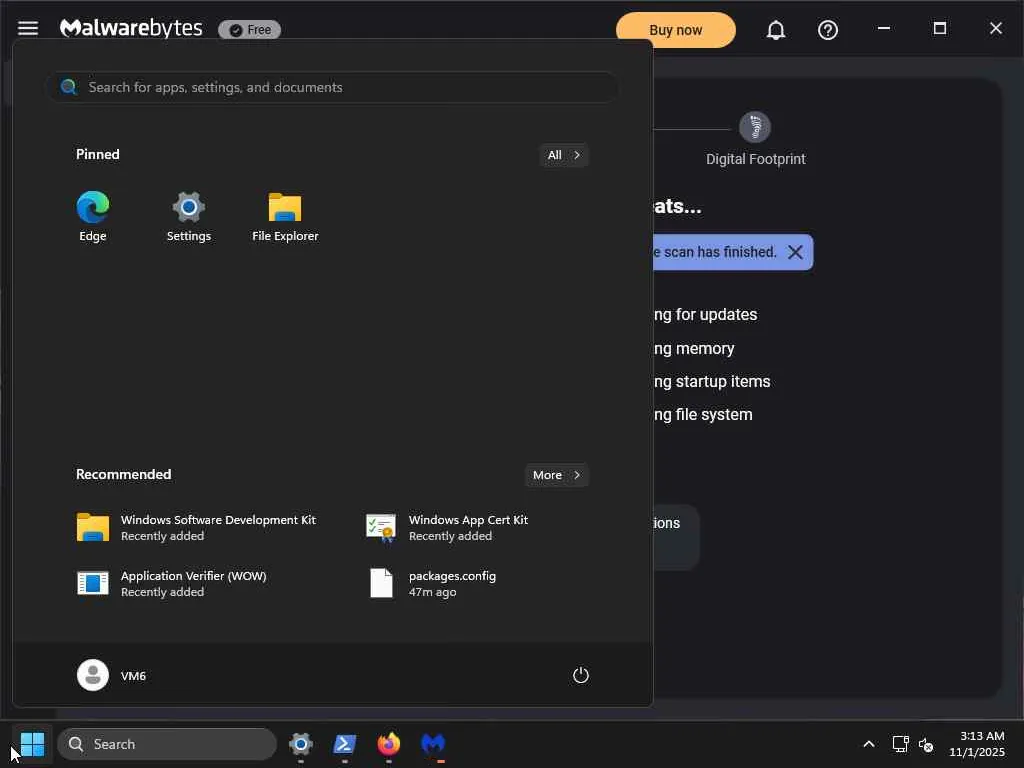
Task: Click the Start menu search field
Action: coord(332,87)
